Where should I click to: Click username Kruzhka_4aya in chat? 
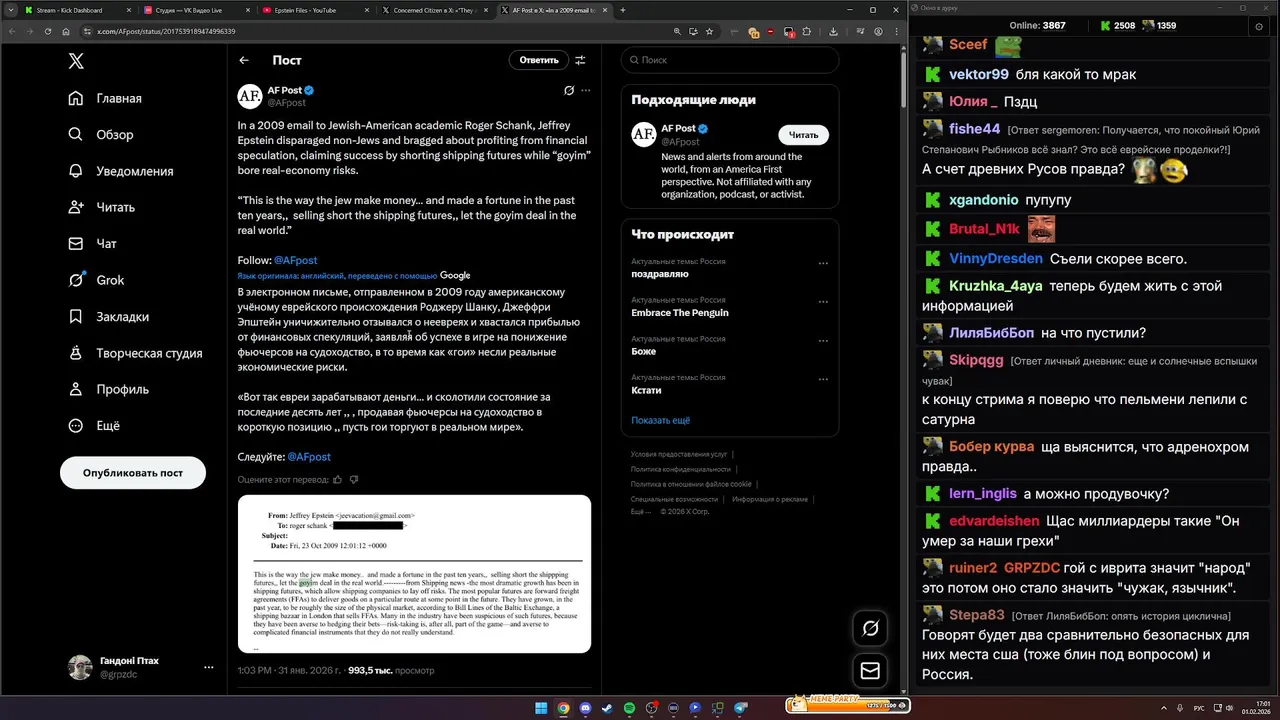pos(996,286)
